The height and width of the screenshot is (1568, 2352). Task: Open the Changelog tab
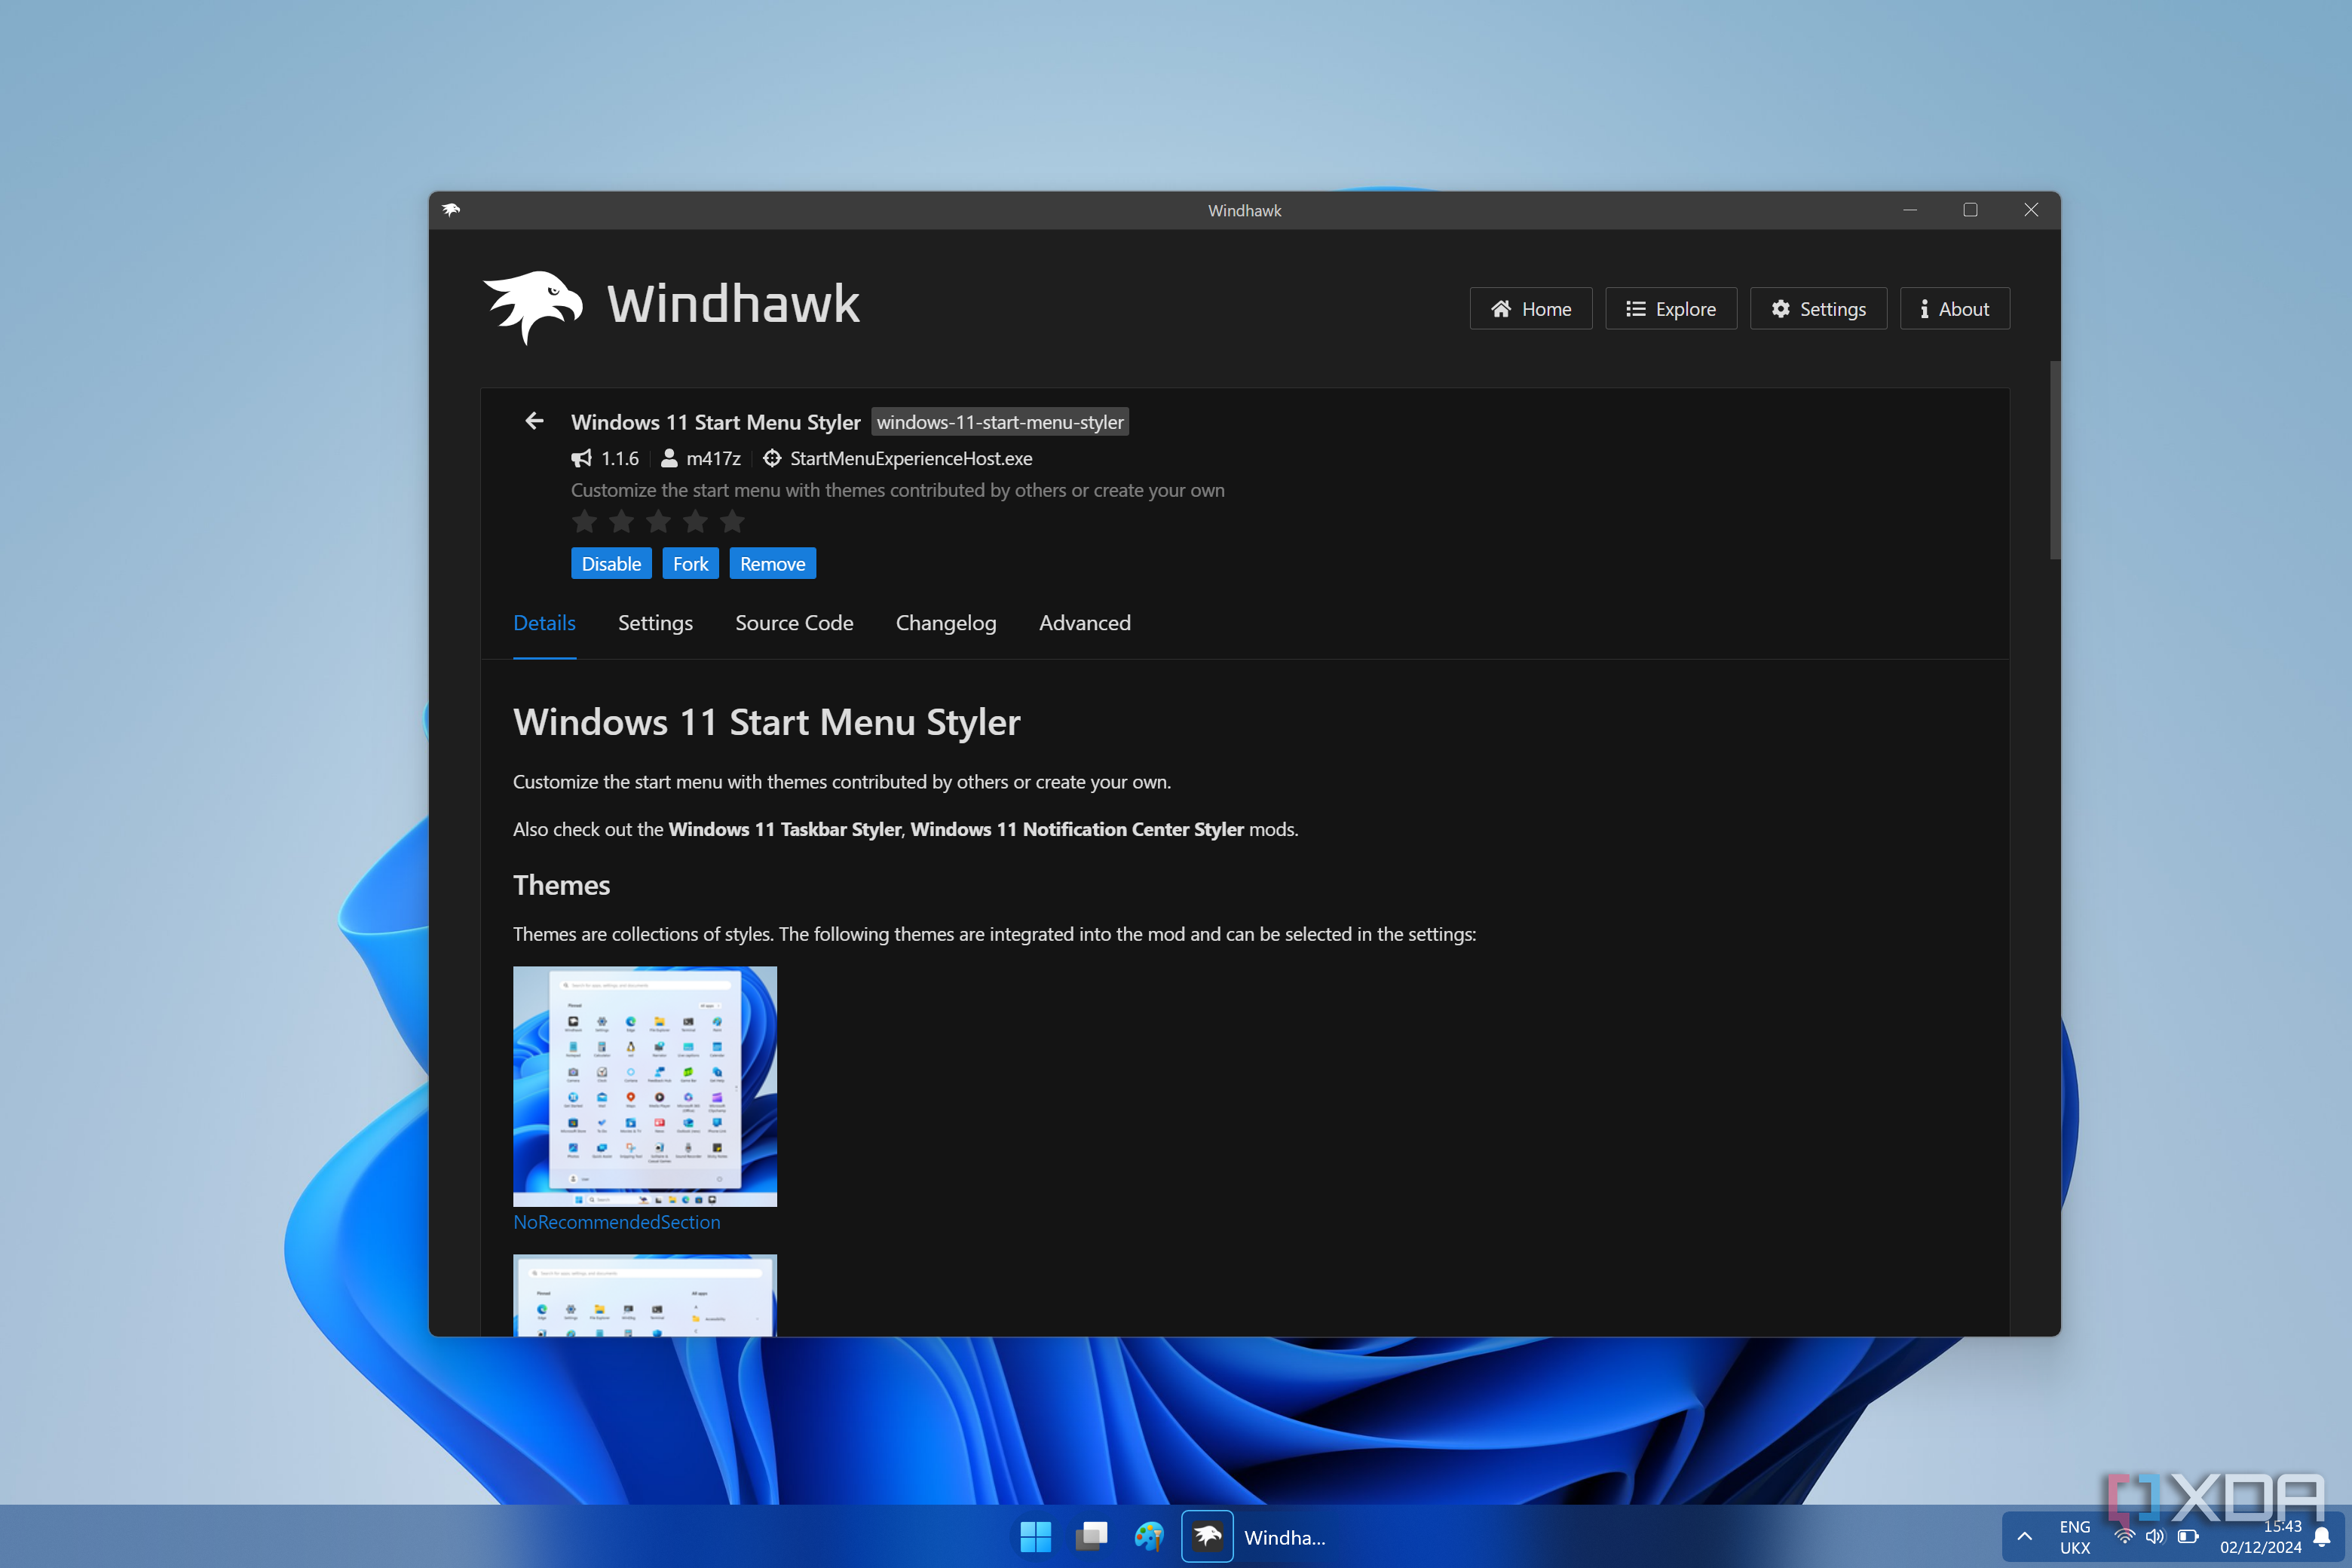tap(945, 623)
